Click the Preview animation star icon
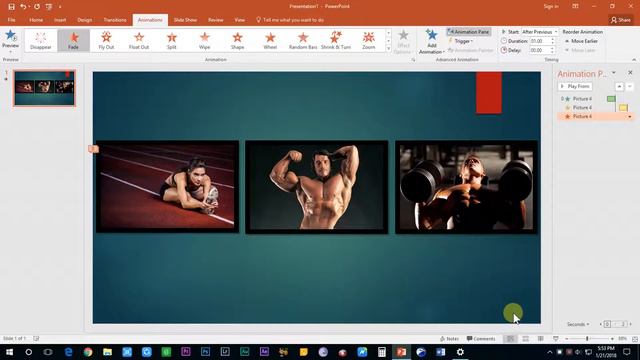Screen dimensions: 640x360 click(10, 36)
